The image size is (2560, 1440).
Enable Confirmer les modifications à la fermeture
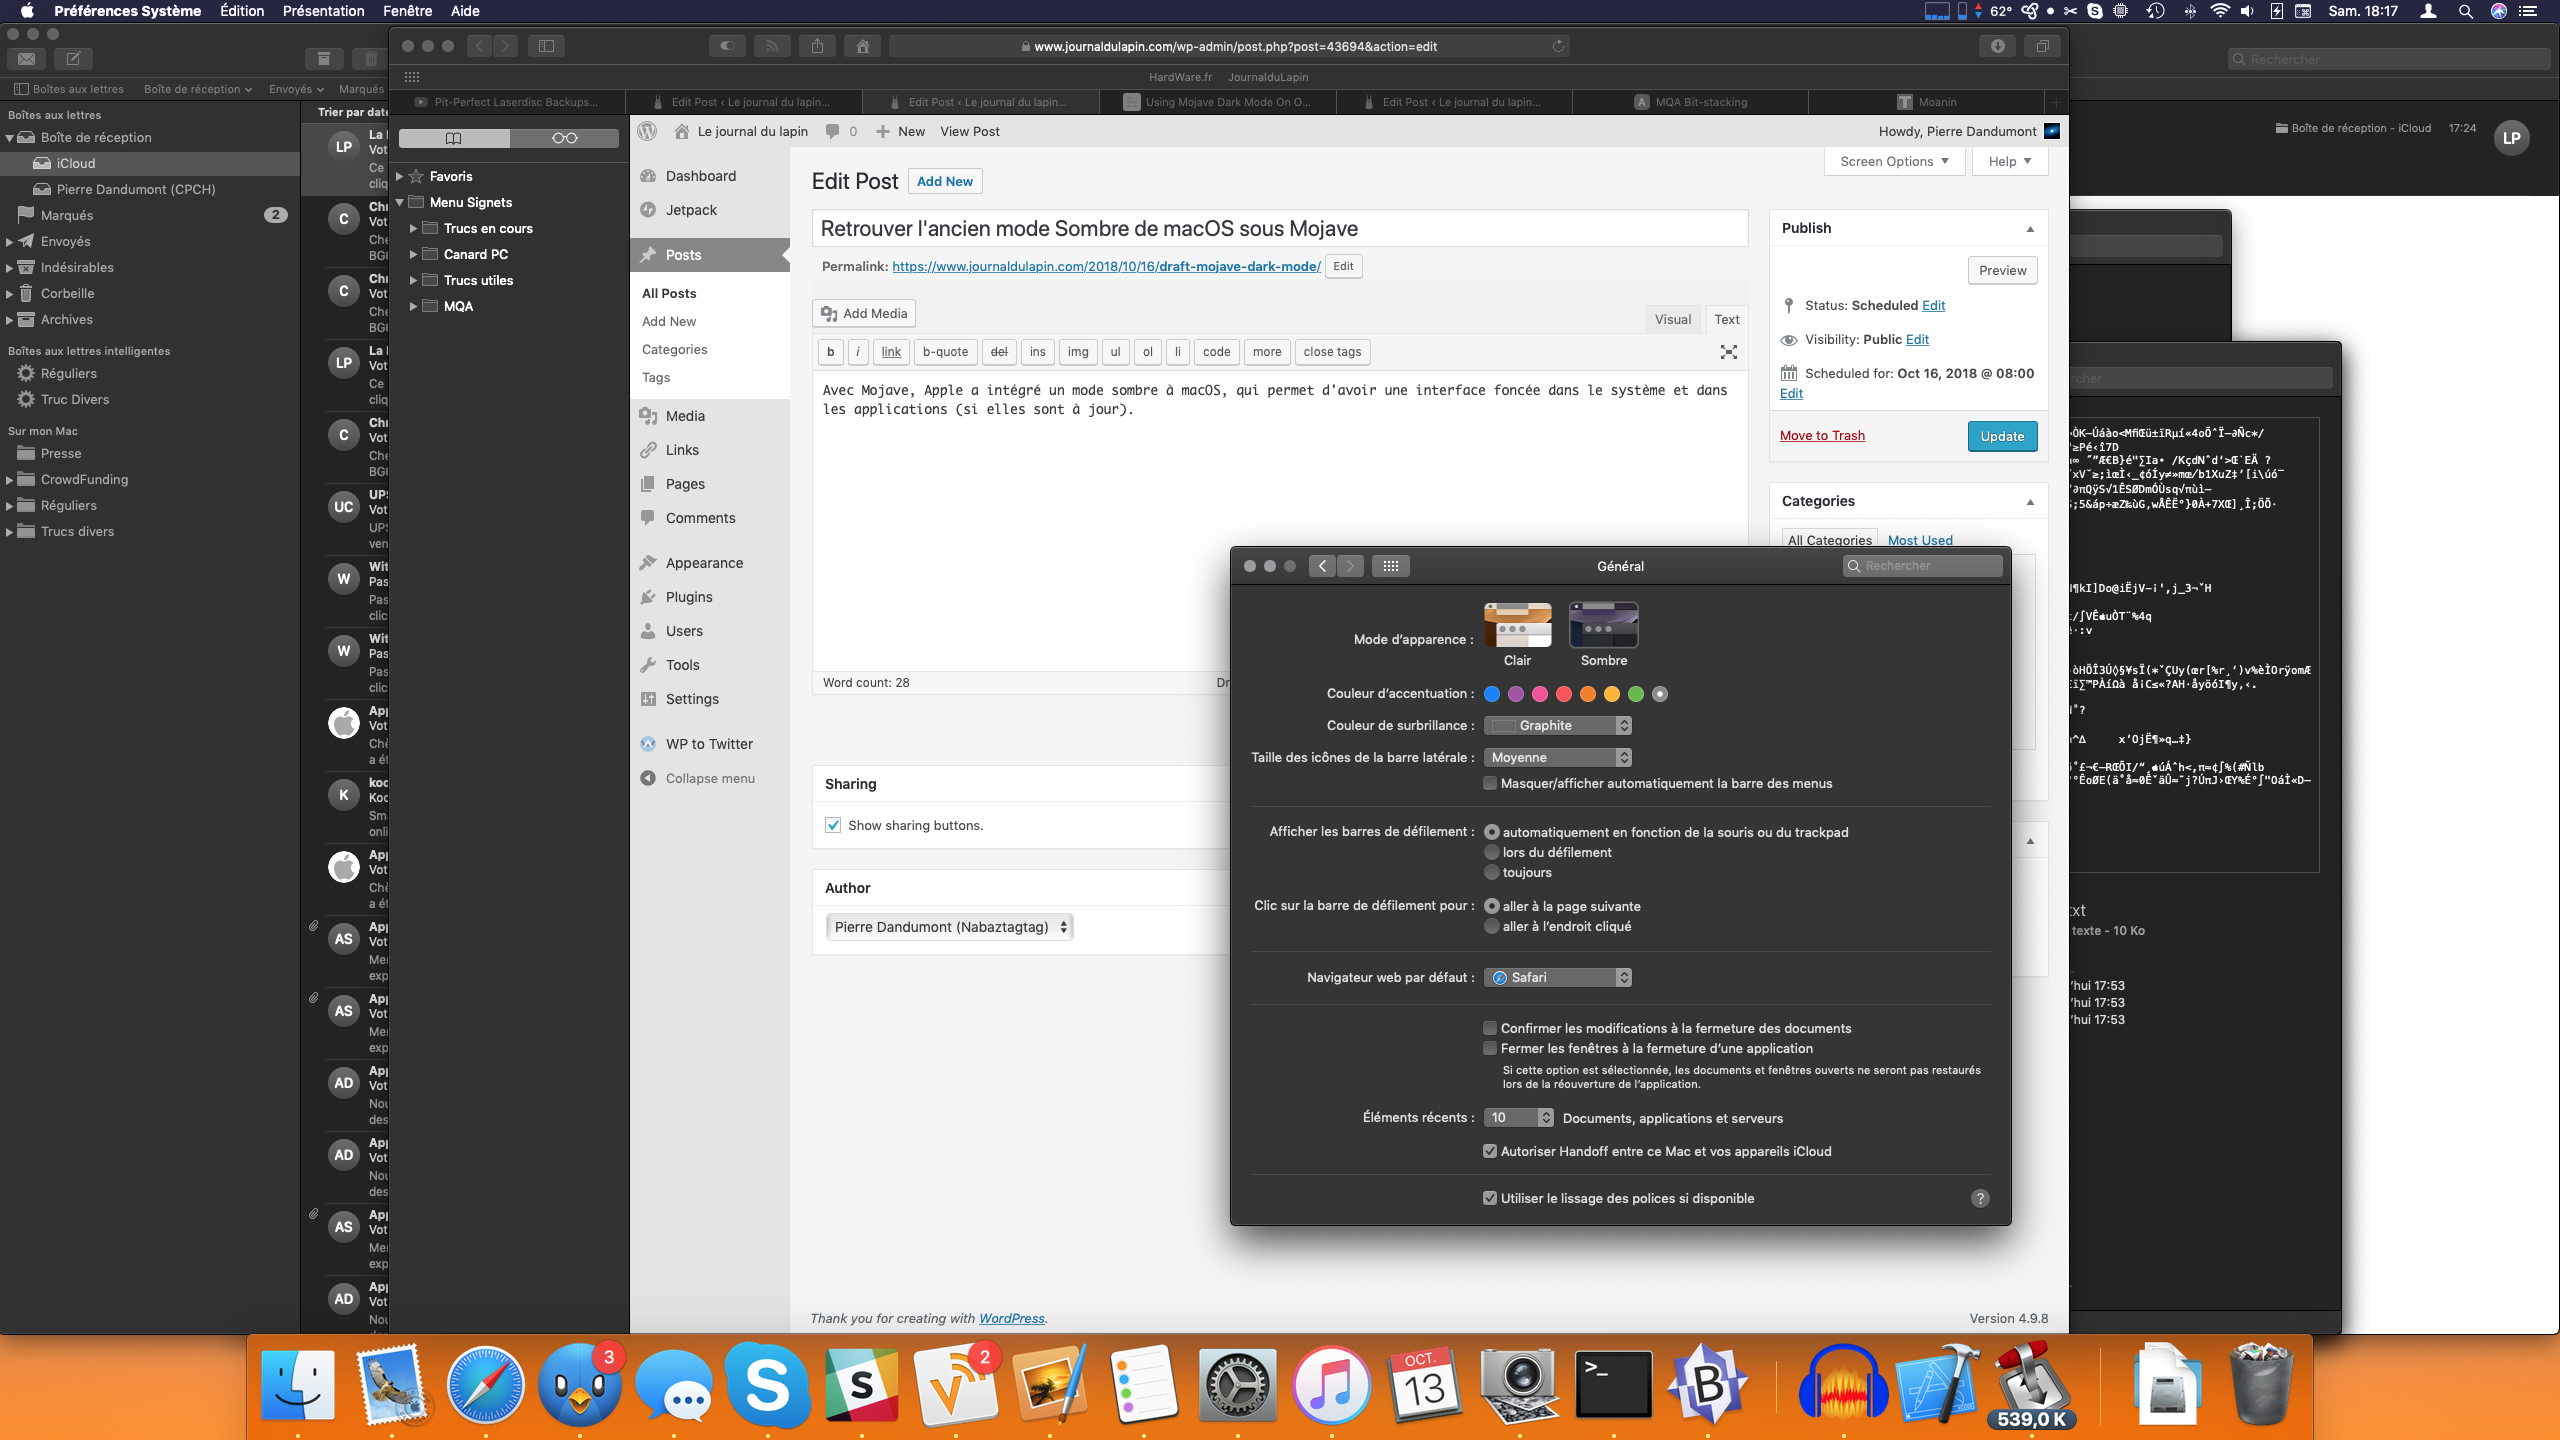tap(1490, 1028)
